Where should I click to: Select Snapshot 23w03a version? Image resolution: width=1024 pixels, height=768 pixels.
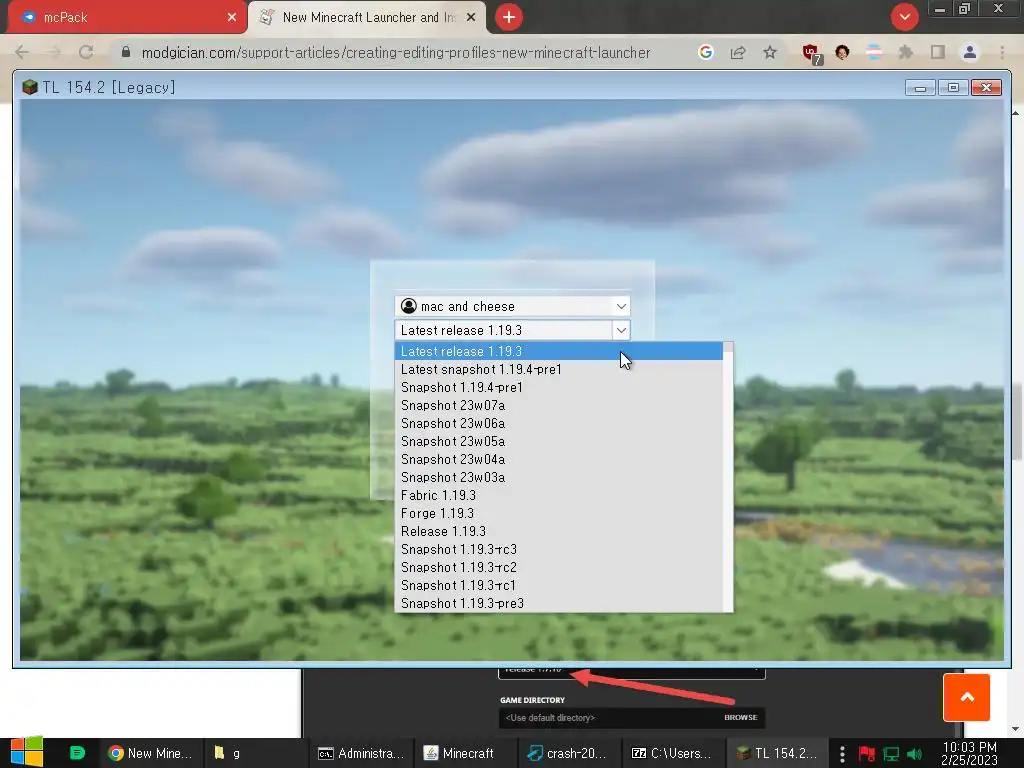tap(558, 477)
